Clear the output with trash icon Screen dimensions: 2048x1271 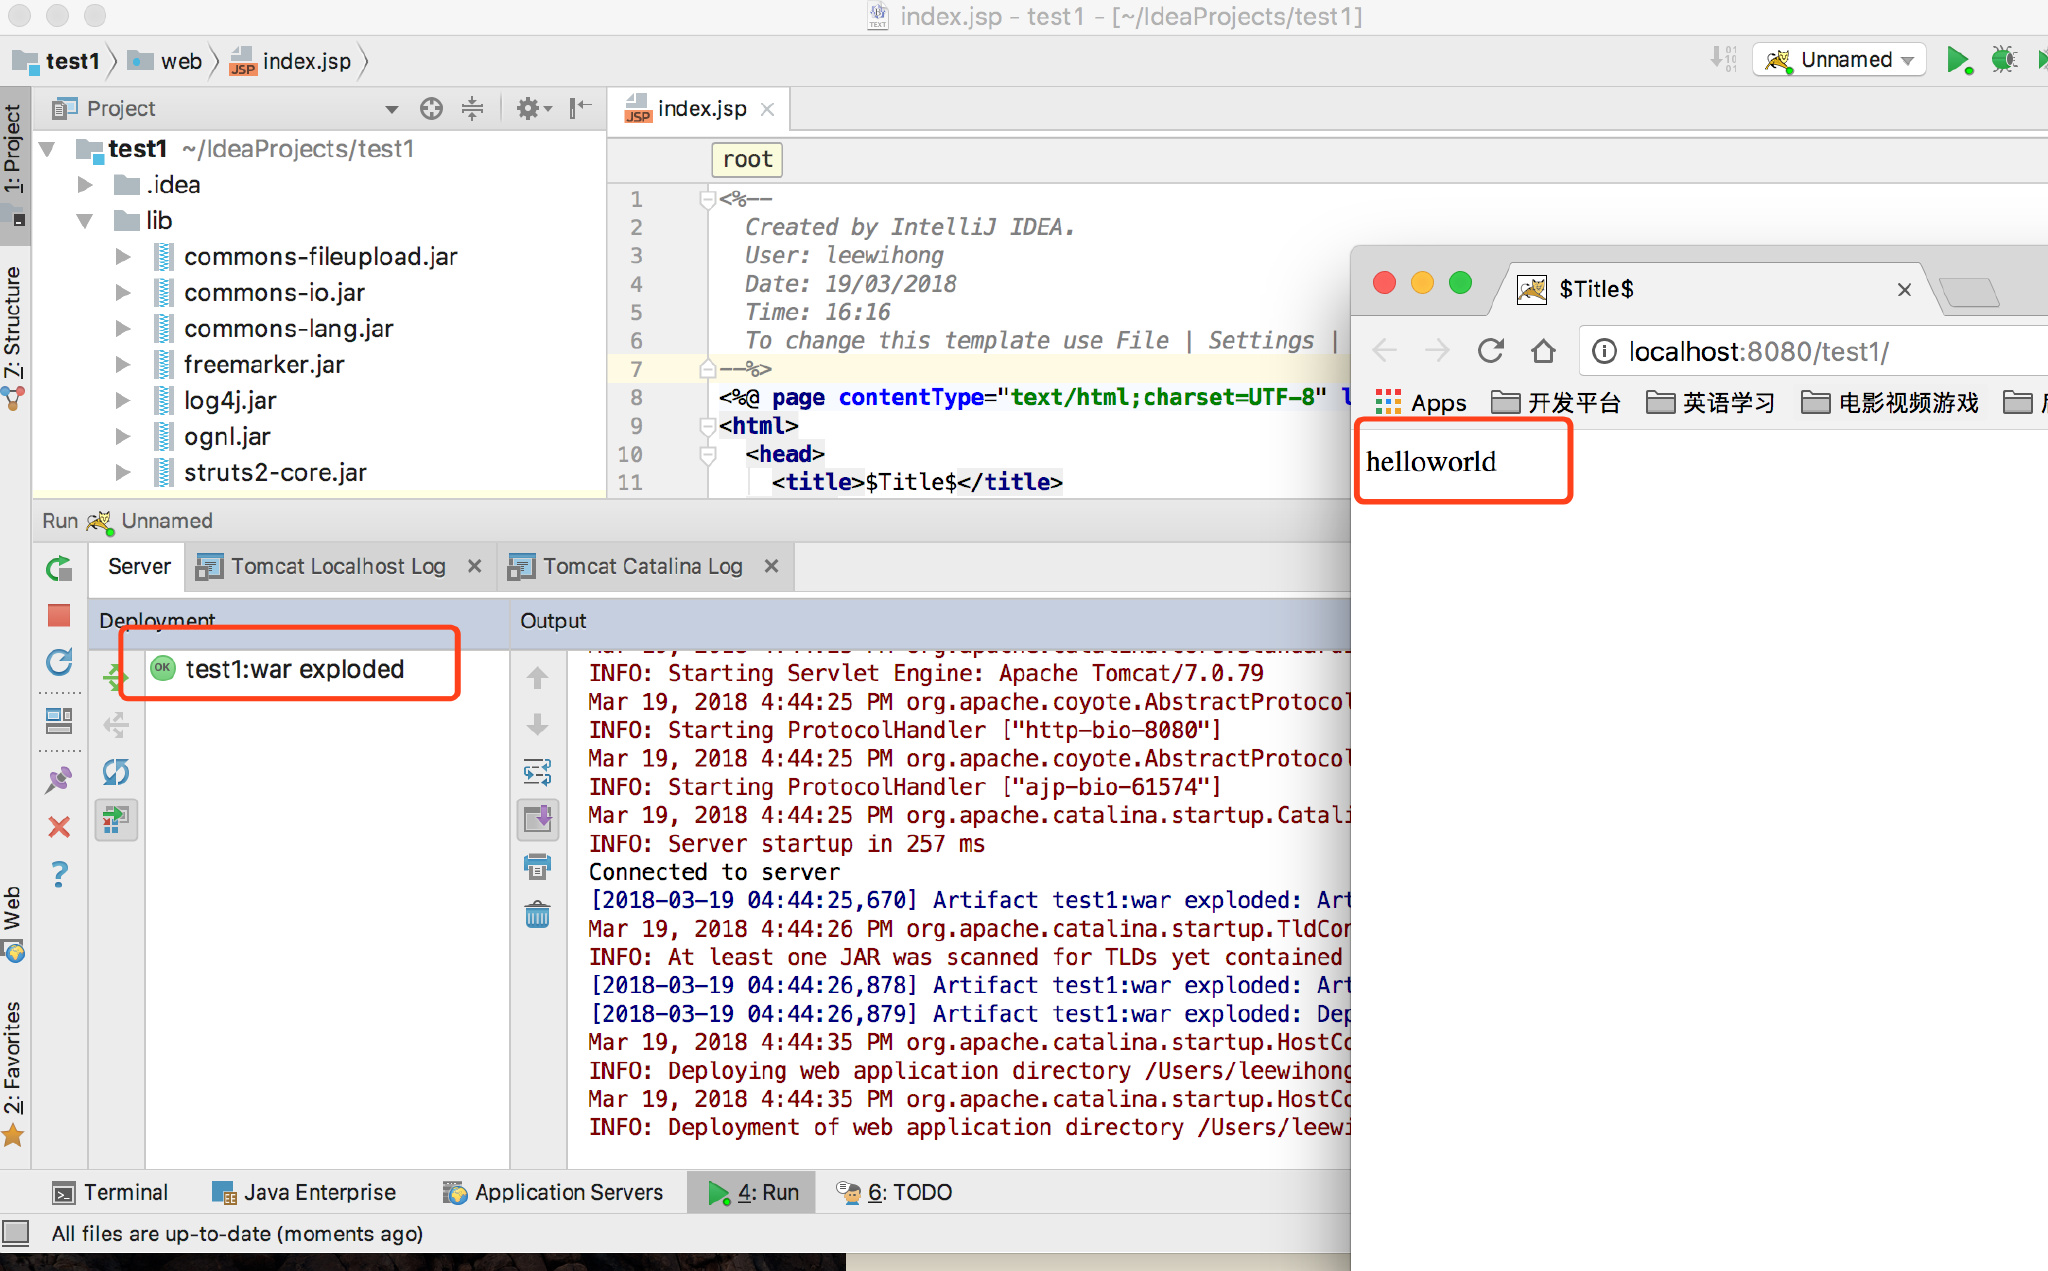coord(537,914)
